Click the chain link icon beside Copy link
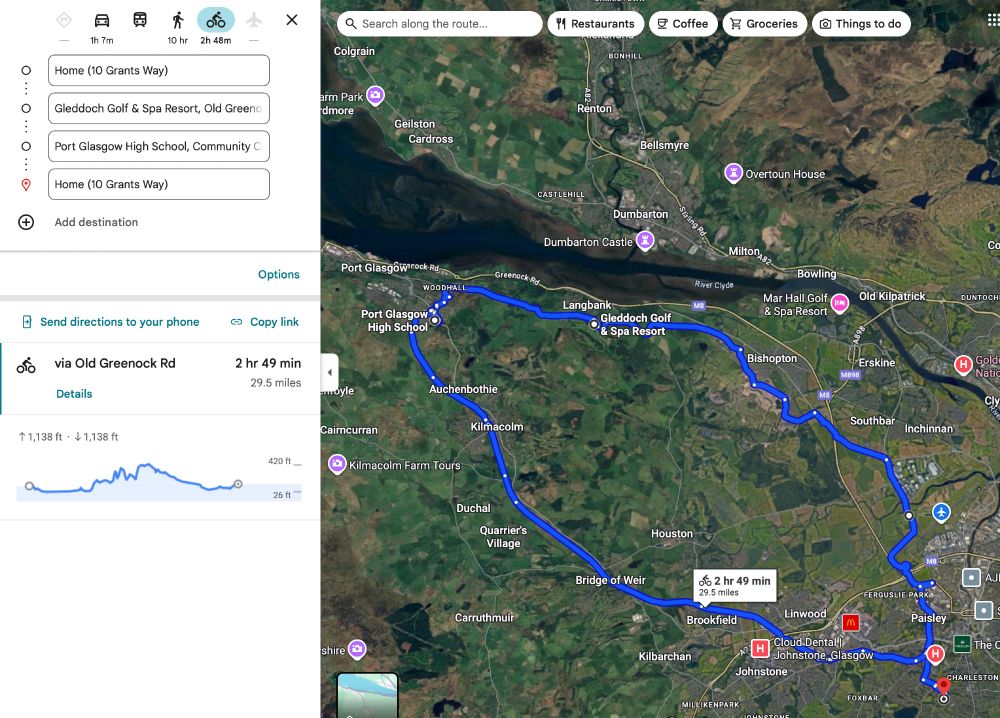Screen dimensions: 1000x718 236,322
